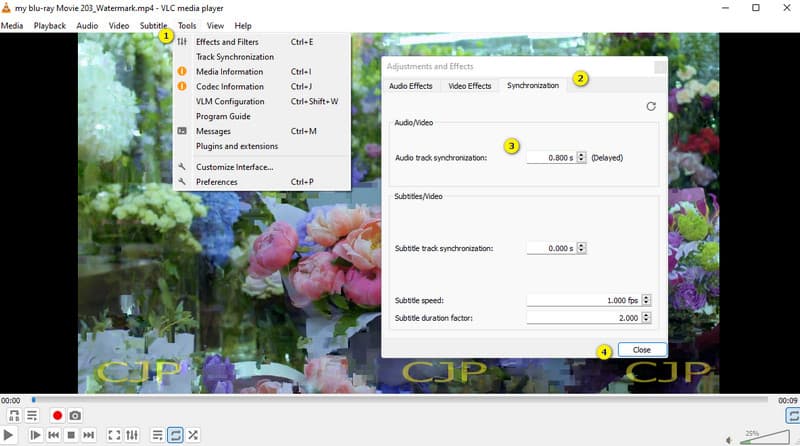This screenshot has height=446, width=800.
Task: Take a snapshot with the camera icon
Action: 75,415
